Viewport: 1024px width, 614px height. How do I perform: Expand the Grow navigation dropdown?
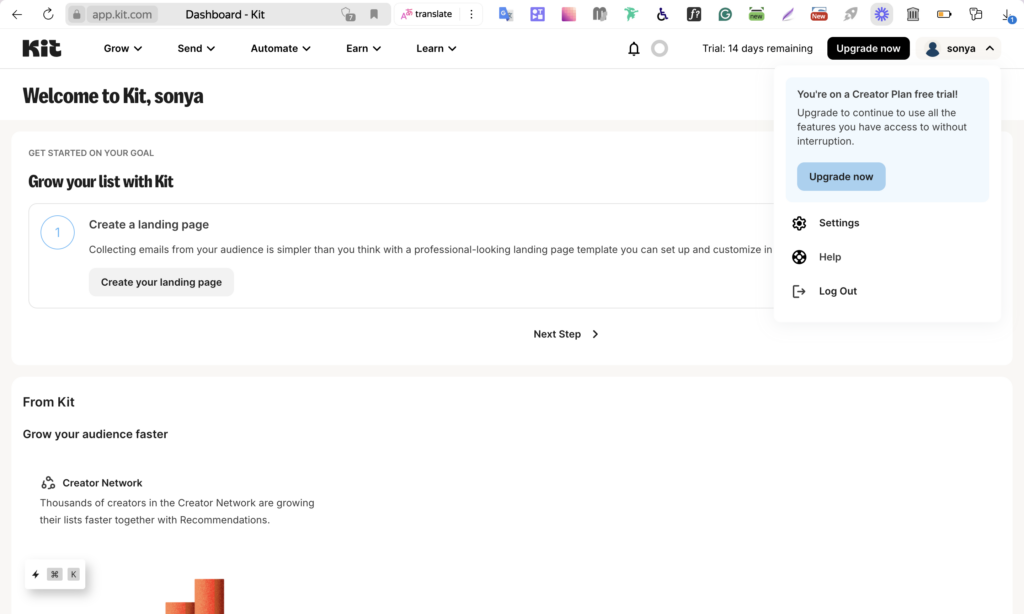coord(123,48)
